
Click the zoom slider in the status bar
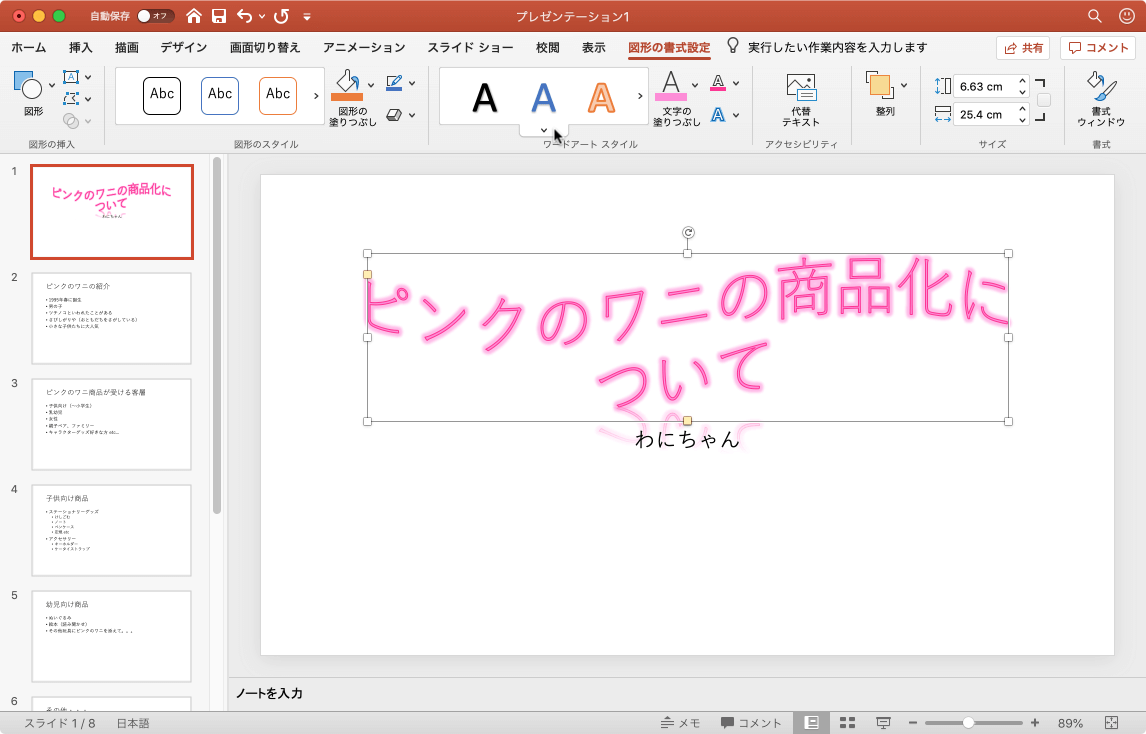click(x=968, y=722)
